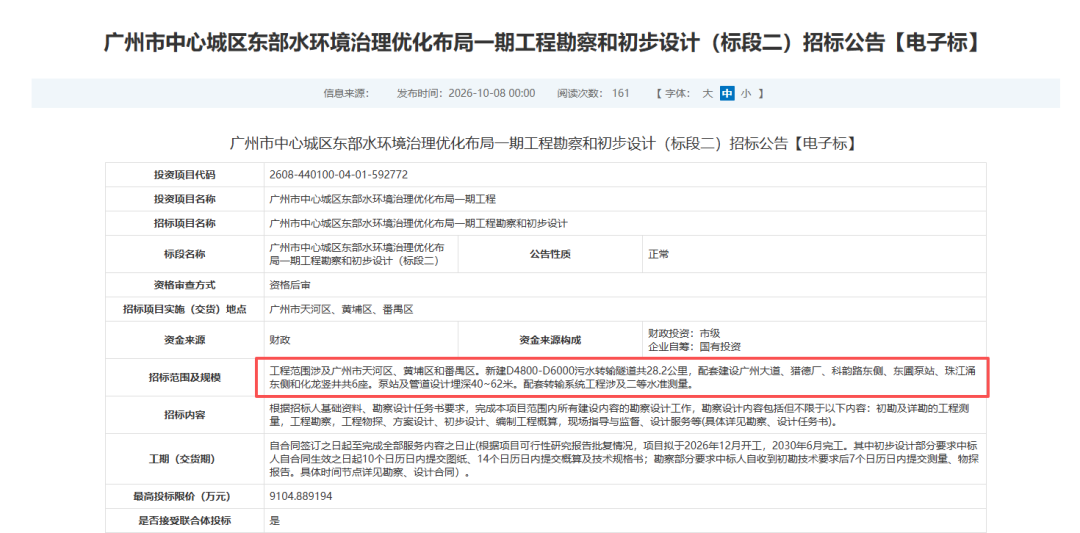Click the 最高投标限价（万元） label

coord(185,496)
